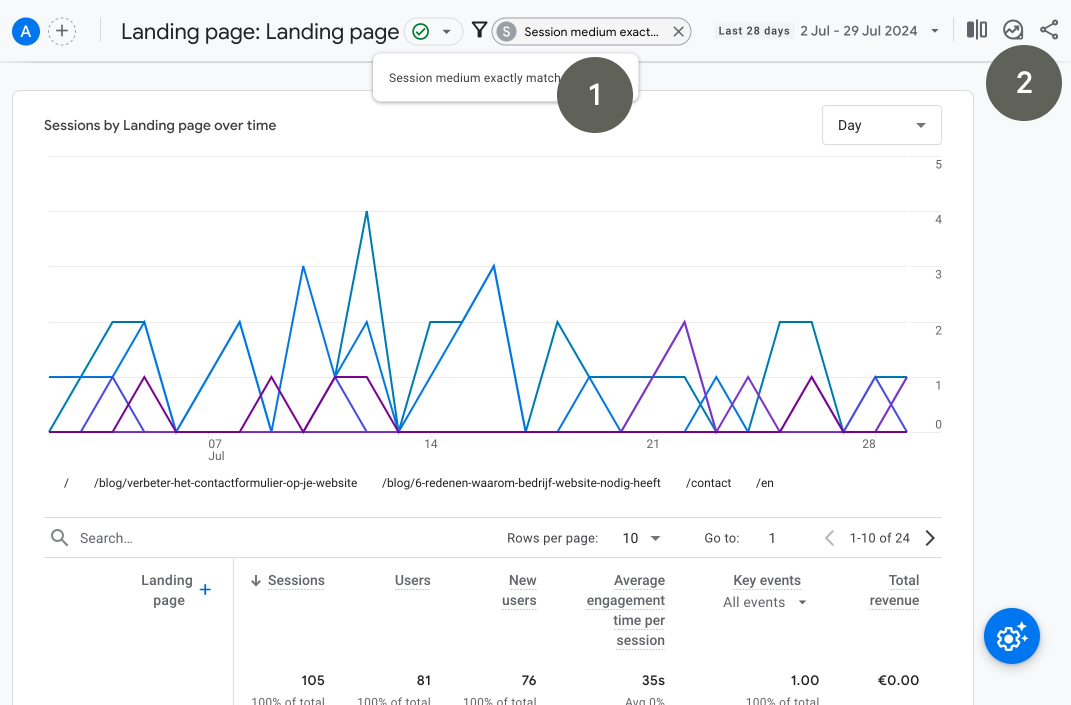Viewport: 1071px width, 705px height.
Task: Click the Sessions total value 105
Action: (x=313, y=680)
